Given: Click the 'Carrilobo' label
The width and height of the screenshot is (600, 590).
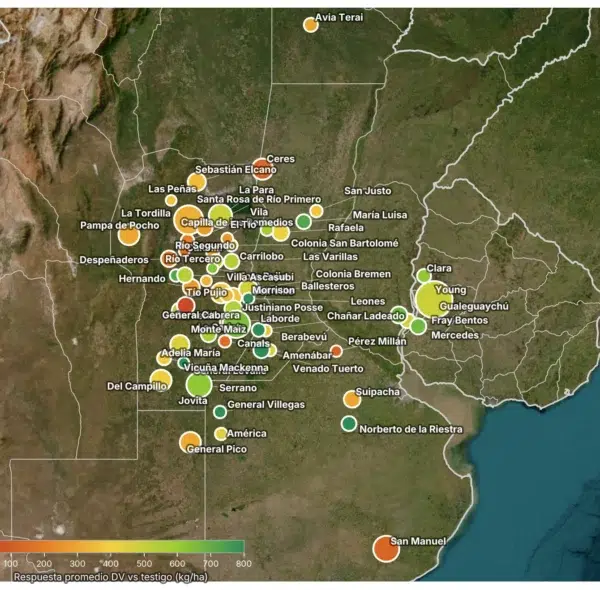Looking at the screenshot, I should [261, 256].
